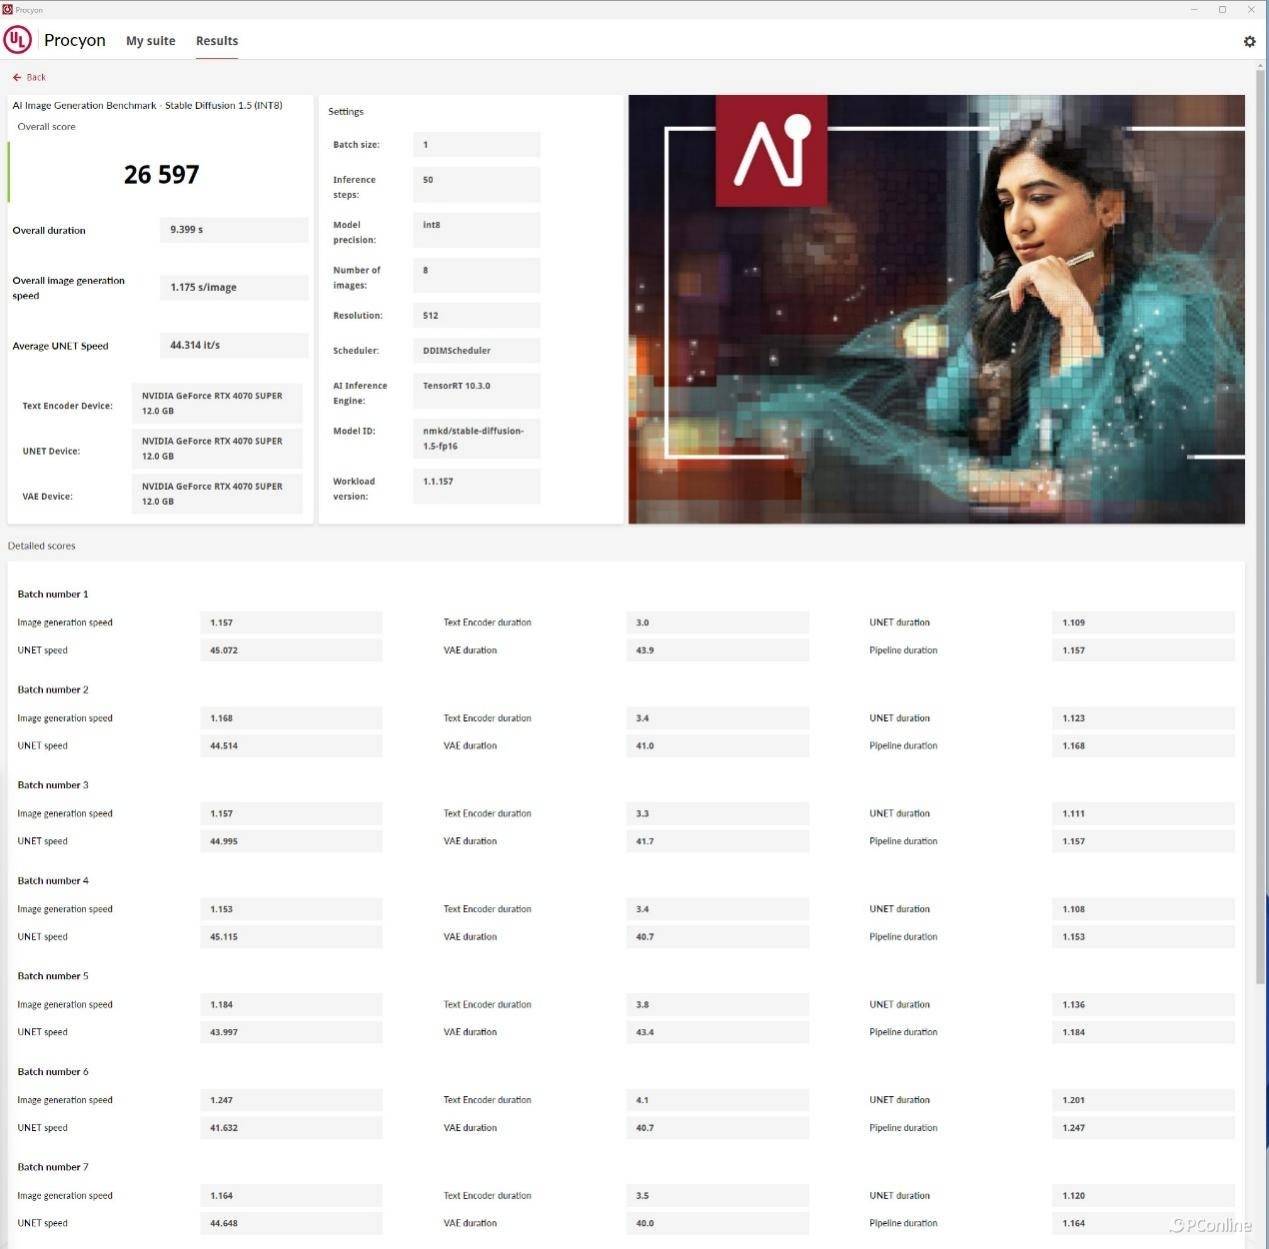Close the Procyon window
The image size is (1269, 1249).
pos(1251,9)
